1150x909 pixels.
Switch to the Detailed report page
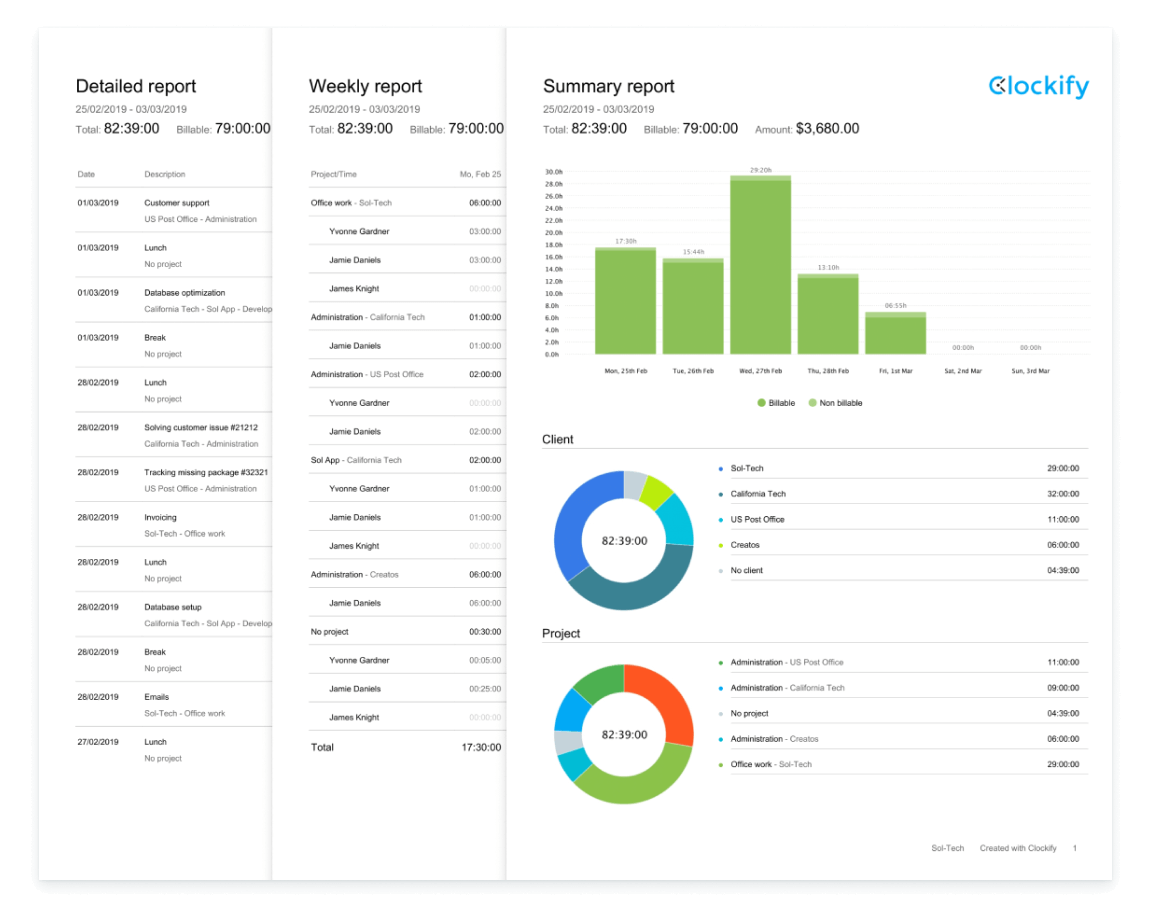click(136, 86)
